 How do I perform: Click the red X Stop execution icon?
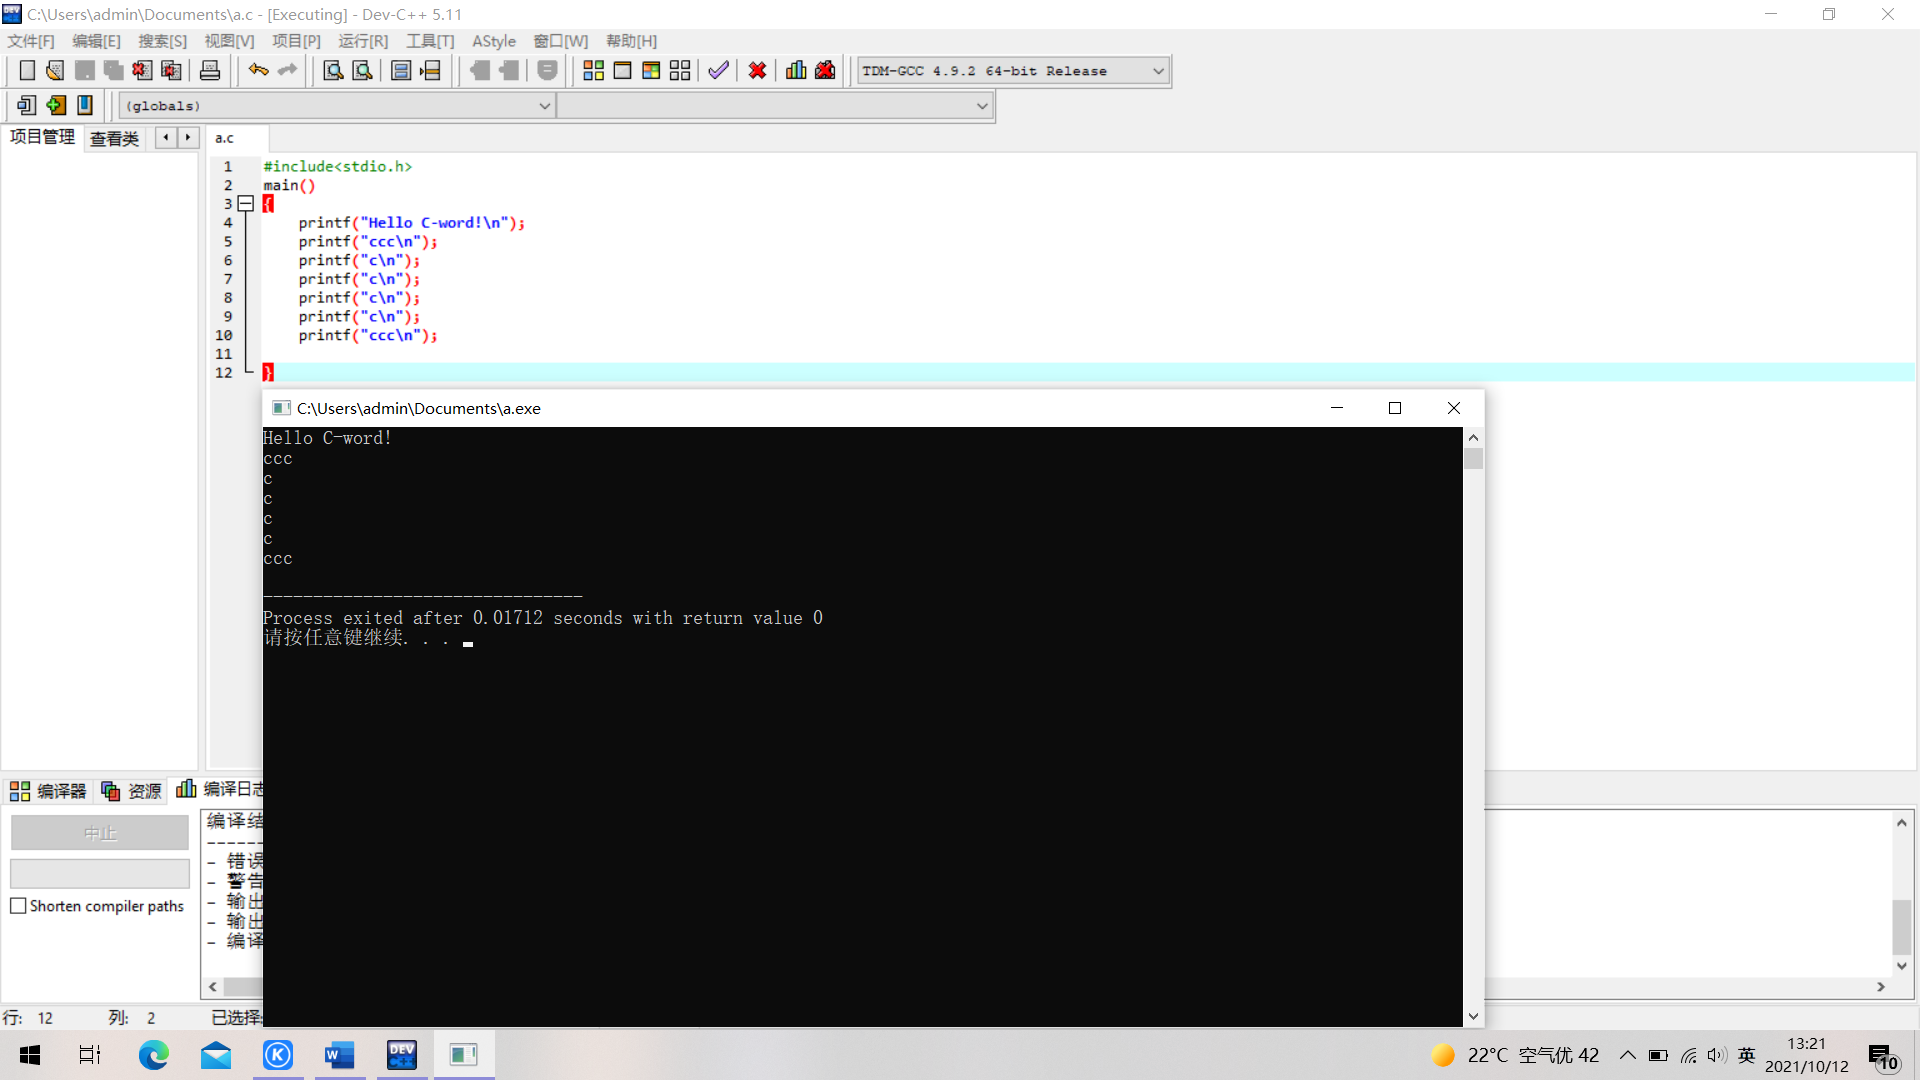[757, 70]
